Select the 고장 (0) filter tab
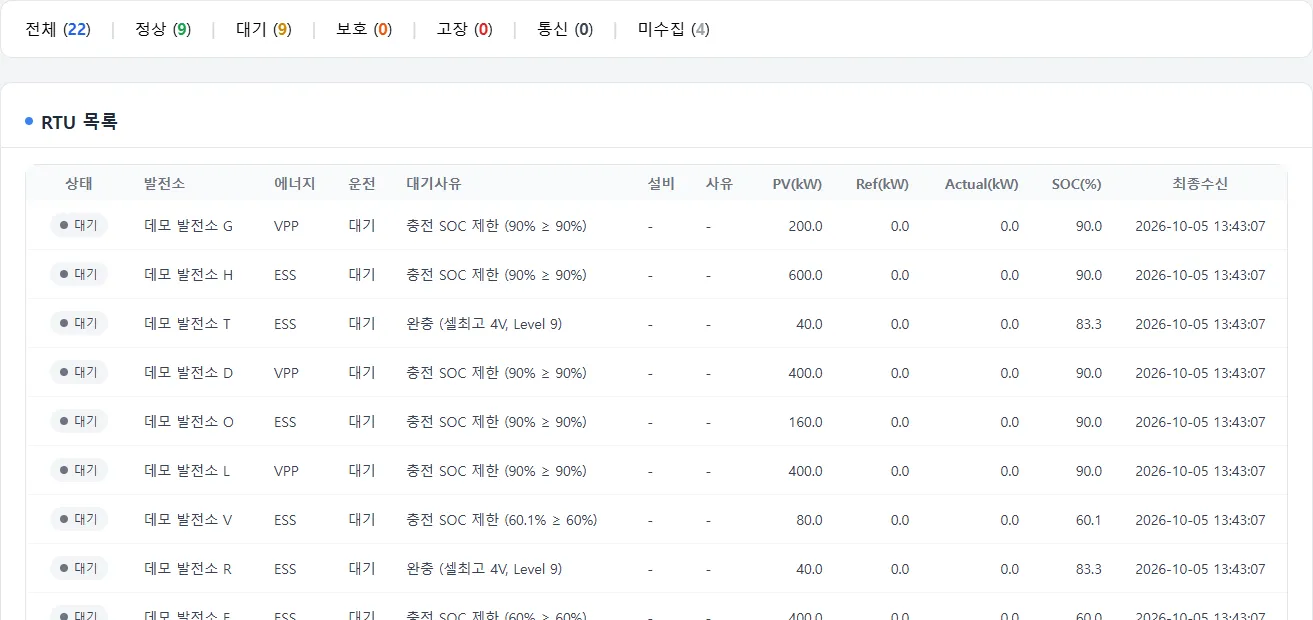This screenshot has width=1313, height=620. coord(464,29)
